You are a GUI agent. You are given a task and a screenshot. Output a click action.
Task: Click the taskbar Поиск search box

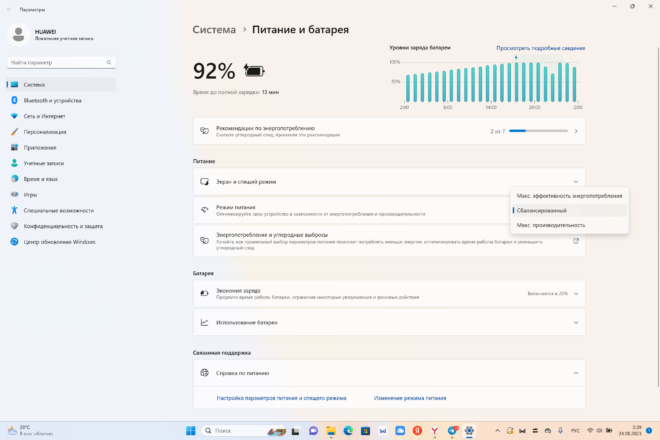tap(244, 431)
